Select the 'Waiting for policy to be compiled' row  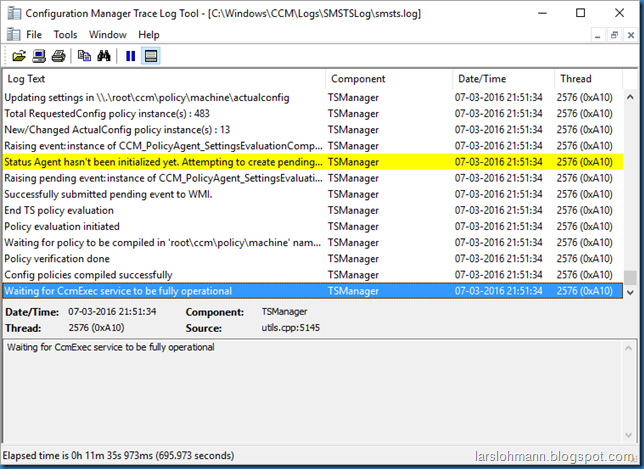tap(313, 242)
